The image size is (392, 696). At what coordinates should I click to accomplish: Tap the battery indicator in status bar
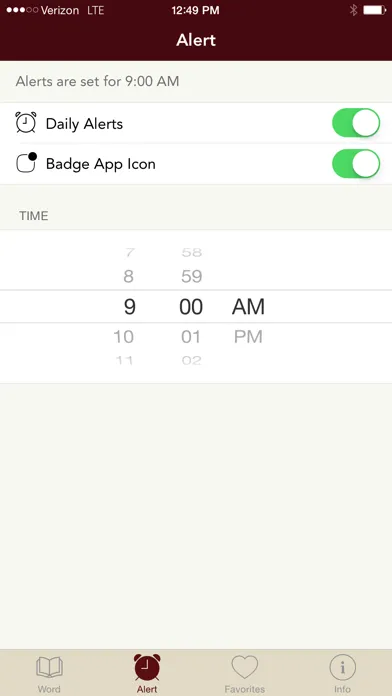[x=374, y=10]
